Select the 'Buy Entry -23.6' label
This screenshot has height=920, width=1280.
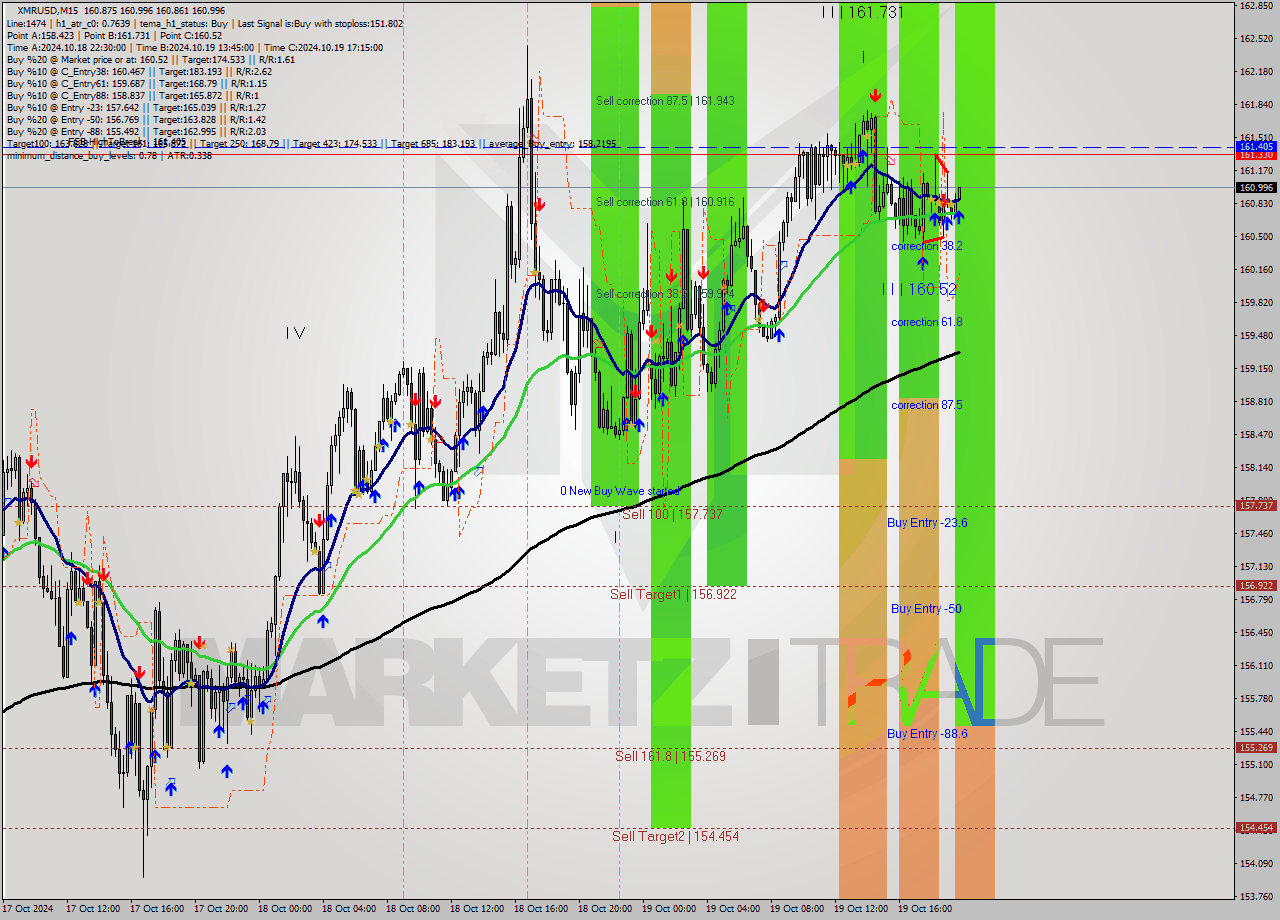pos(927,523)
